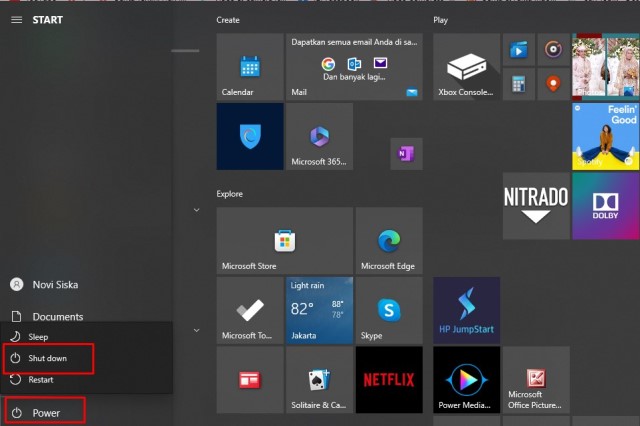The height and width of the screenshot is (426, 640).
Task: Expand the upper app list chevron
Action: (x=196, y=210)
